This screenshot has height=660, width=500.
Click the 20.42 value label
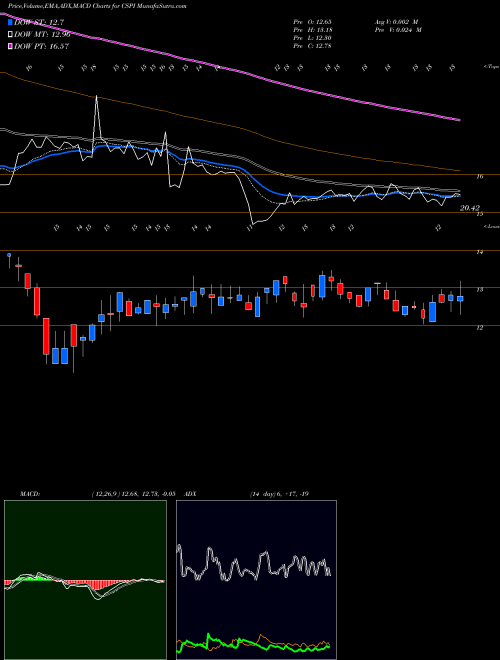(470, 208)
